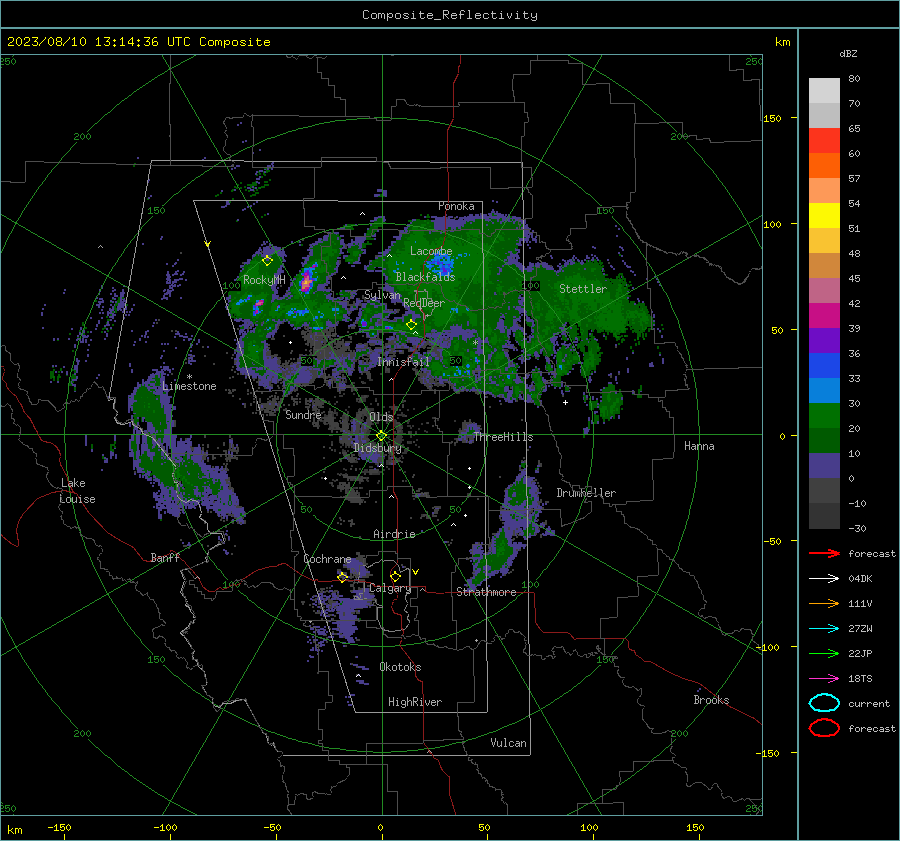The image size is (900, 841).
Task: Click the current legend label
Action: (869, 703)
